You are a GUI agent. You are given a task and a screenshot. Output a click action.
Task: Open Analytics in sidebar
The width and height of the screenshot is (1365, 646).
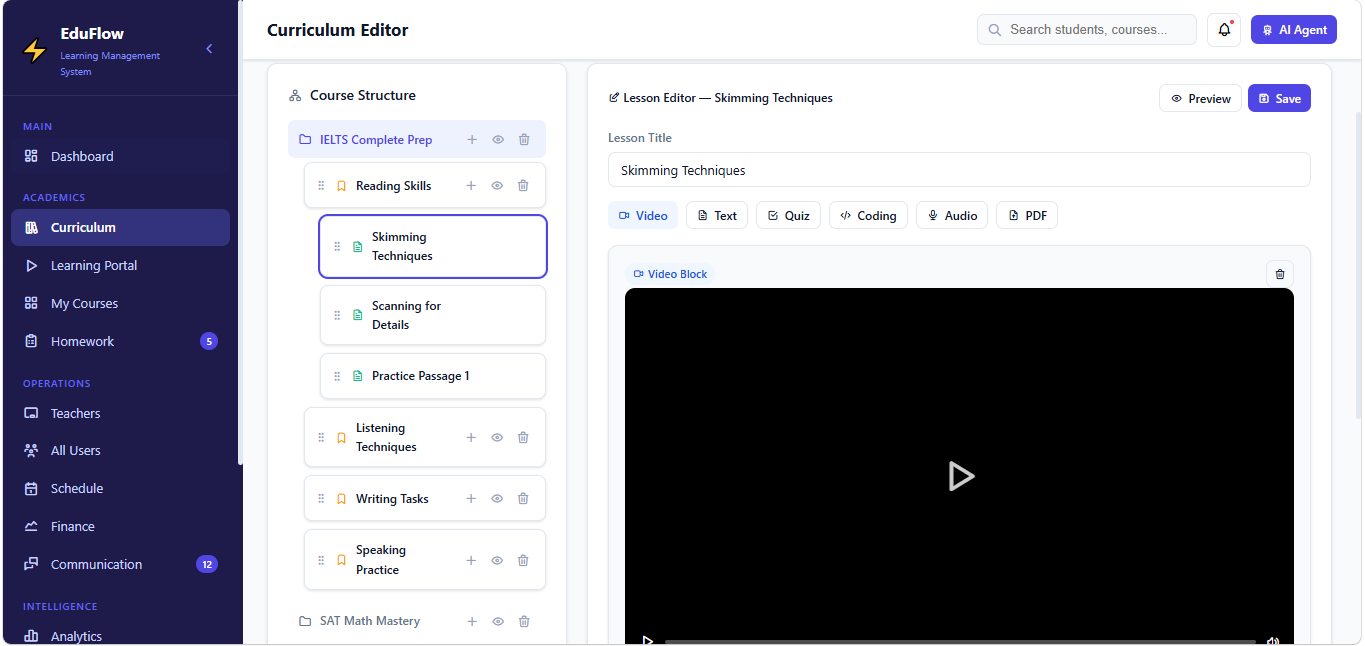click(120, 636)
